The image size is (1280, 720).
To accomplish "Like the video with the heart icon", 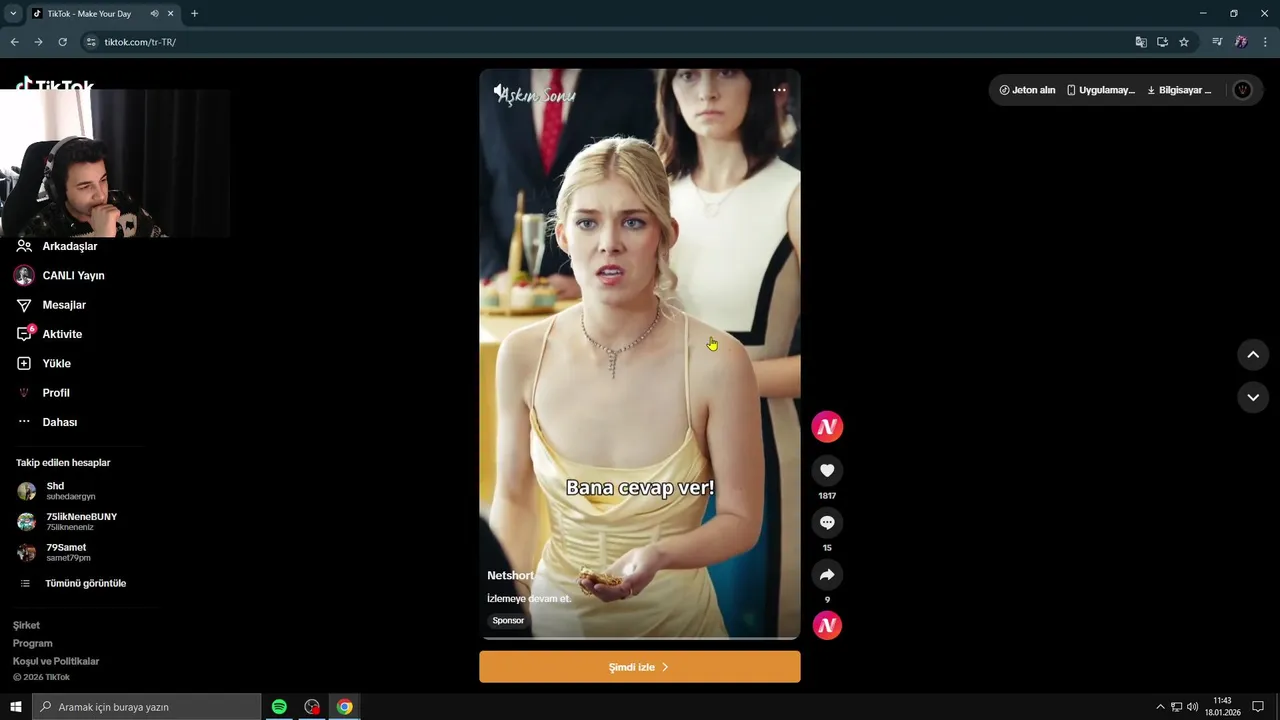I will [x=827, y=471].
